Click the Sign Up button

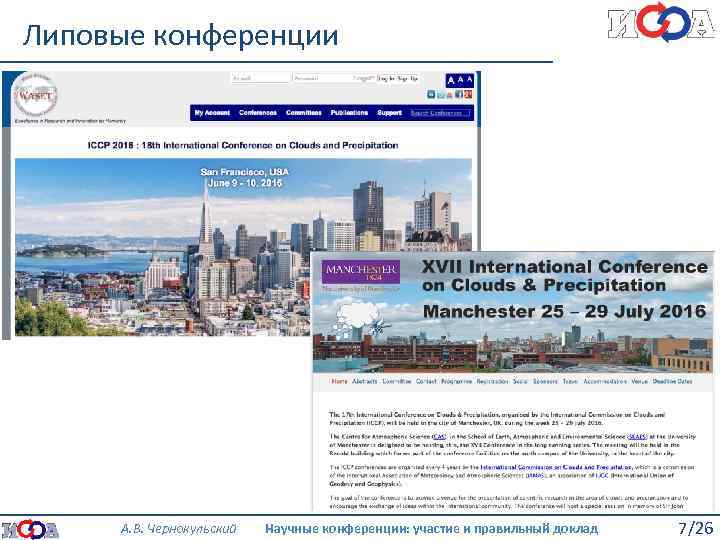407,79
